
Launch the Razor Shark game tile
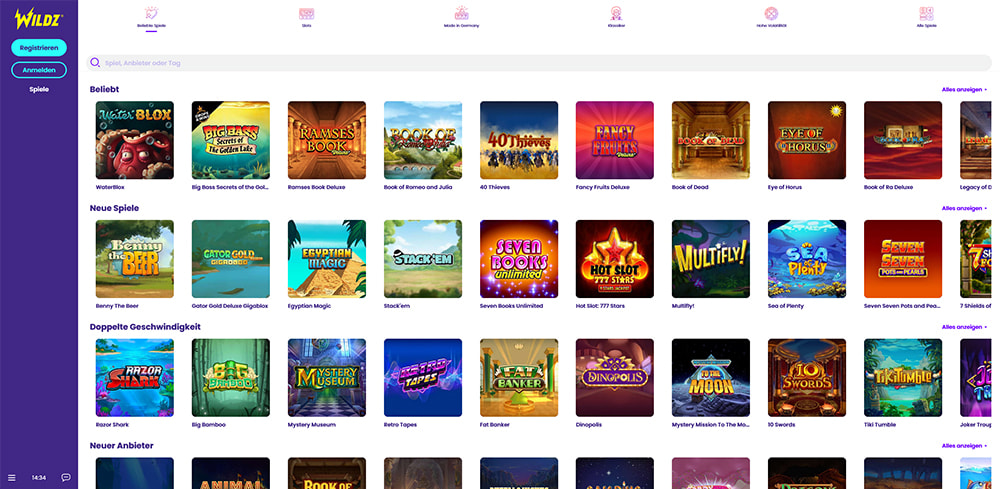(x=134, y=377)
